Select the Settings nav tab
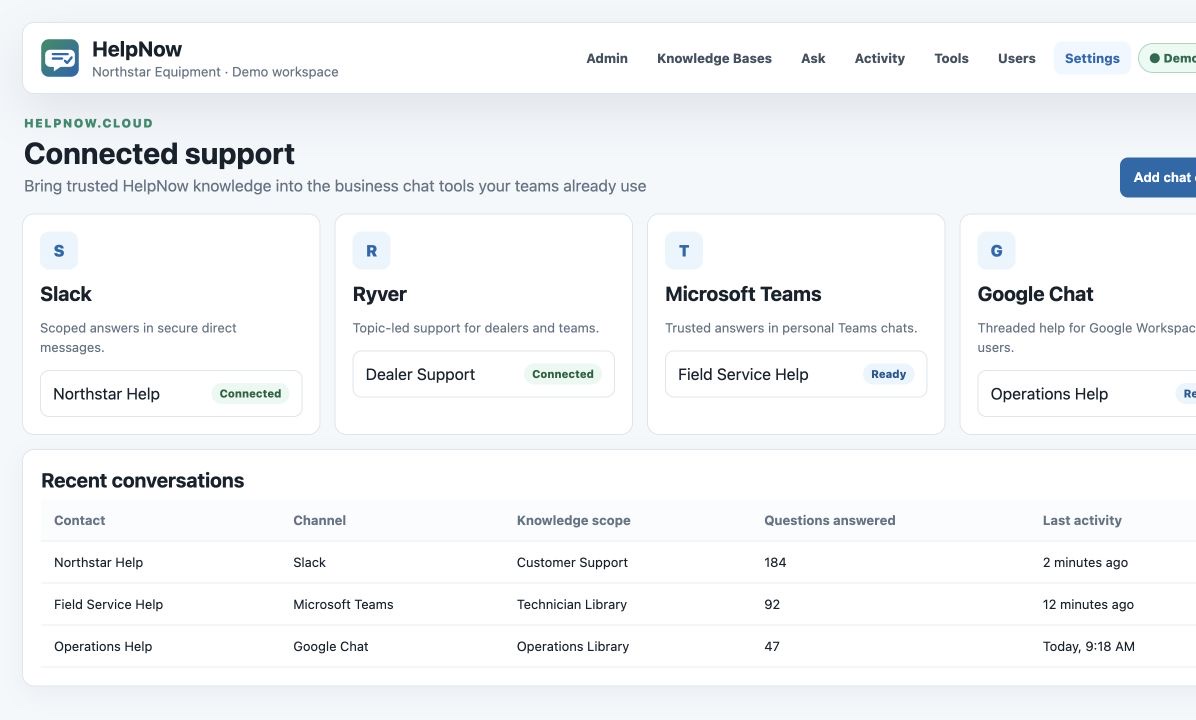The height and width of the screenshot is (720, 1196). (x=1092, y=58)
